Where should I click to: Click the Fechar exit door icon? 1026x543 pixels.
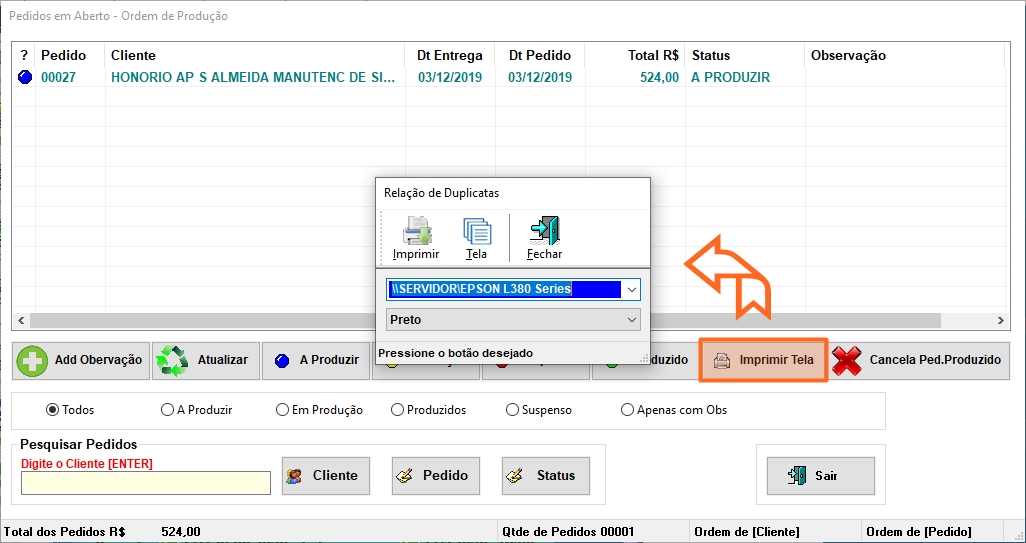[x=544, y=232]
